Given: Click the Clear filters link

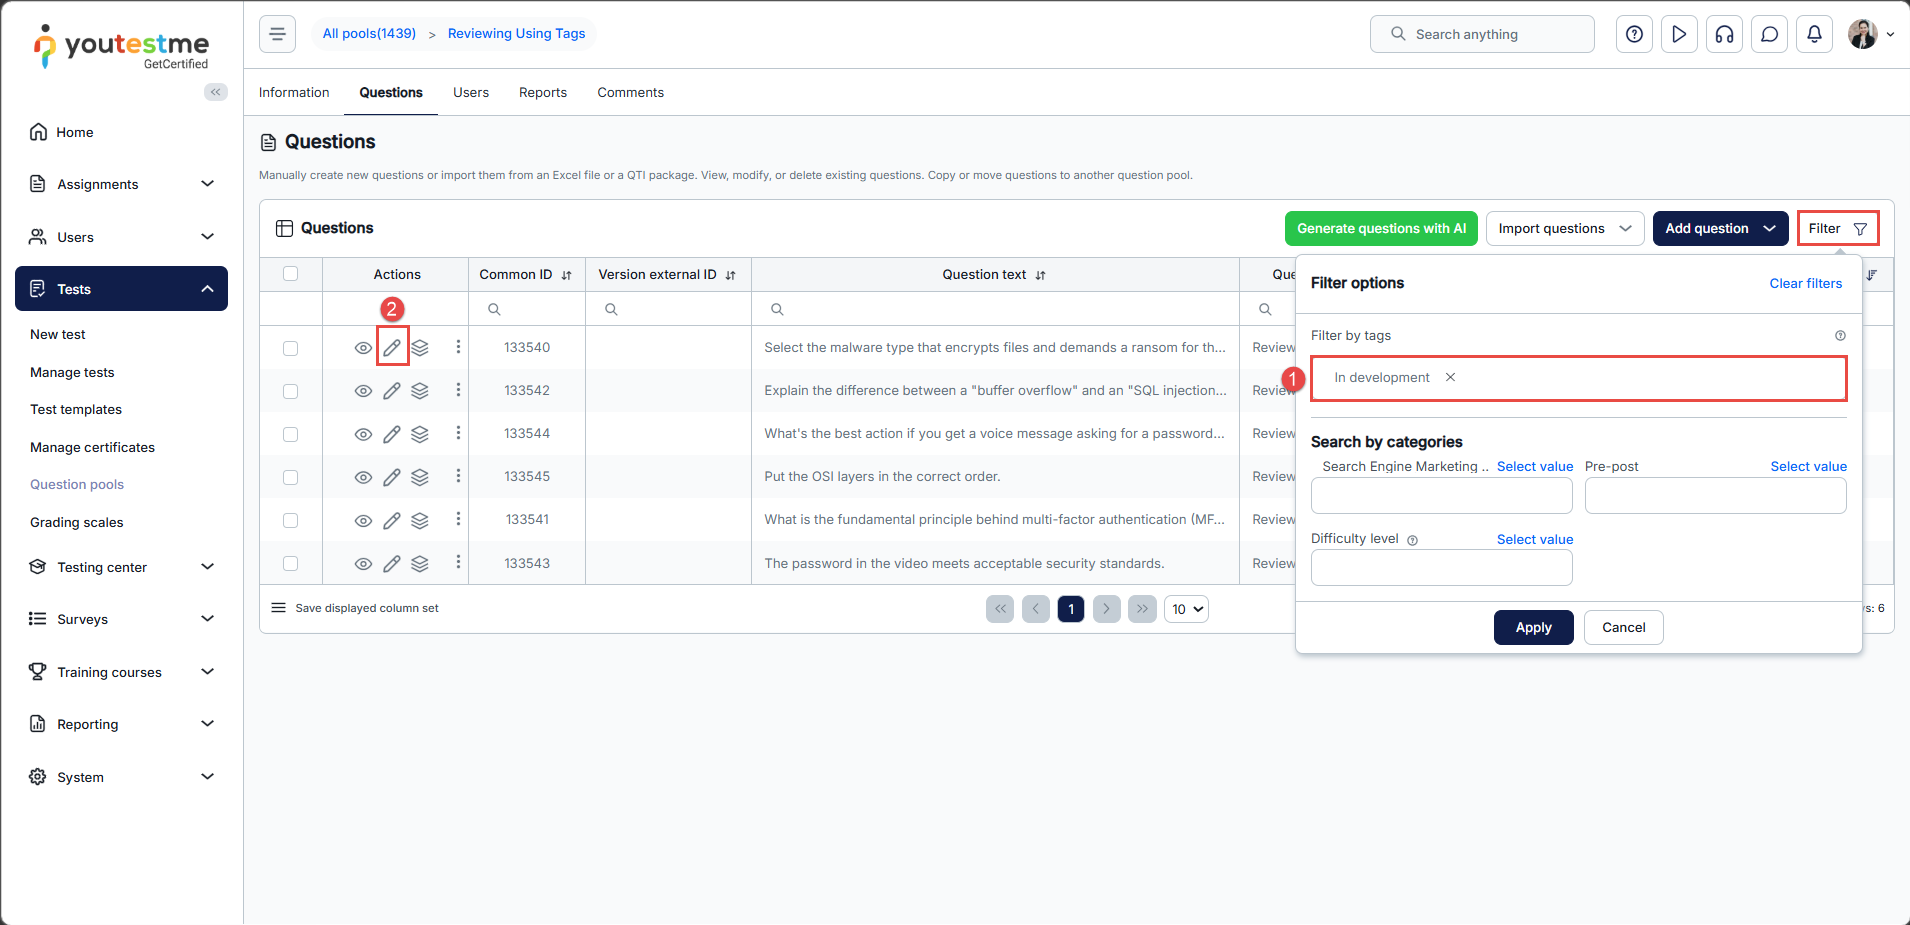Looking at the screenshot, I should pyautogui.click(x=1805, y=283).
